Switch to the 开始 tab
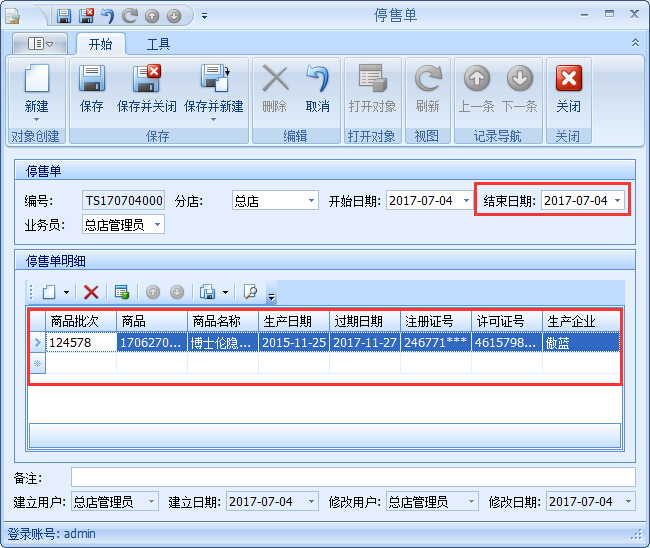This screenshot has width=650, height=548. pos(101,44)
